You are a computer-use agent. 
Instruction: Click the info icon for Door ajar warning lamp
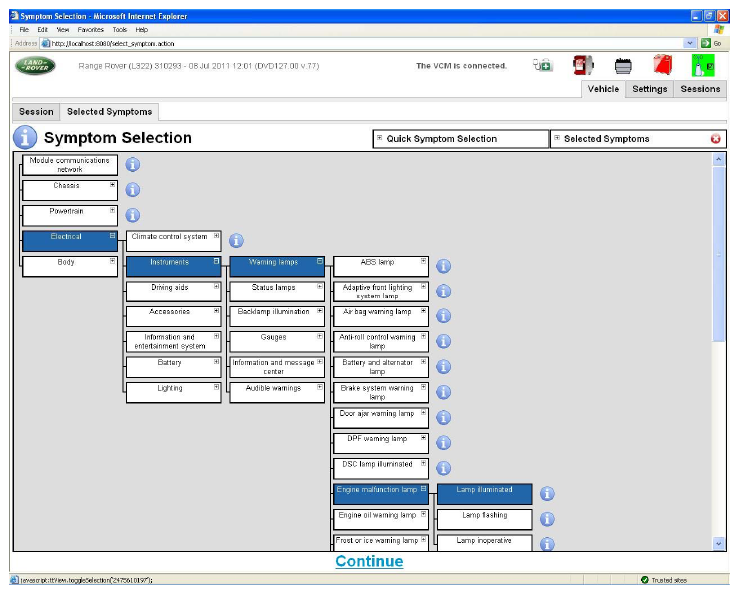443,418
